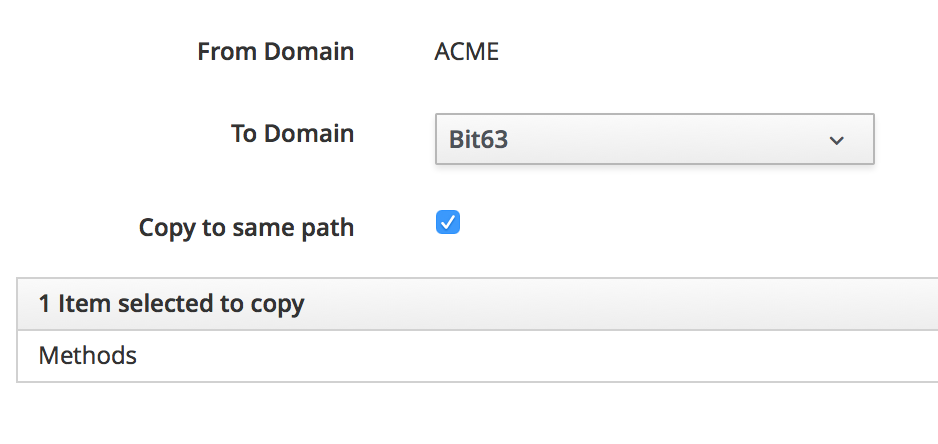The height and width of the screenshot is (444, 938).
Task: Click the down arrow beside Bit63
Action: 837,140
